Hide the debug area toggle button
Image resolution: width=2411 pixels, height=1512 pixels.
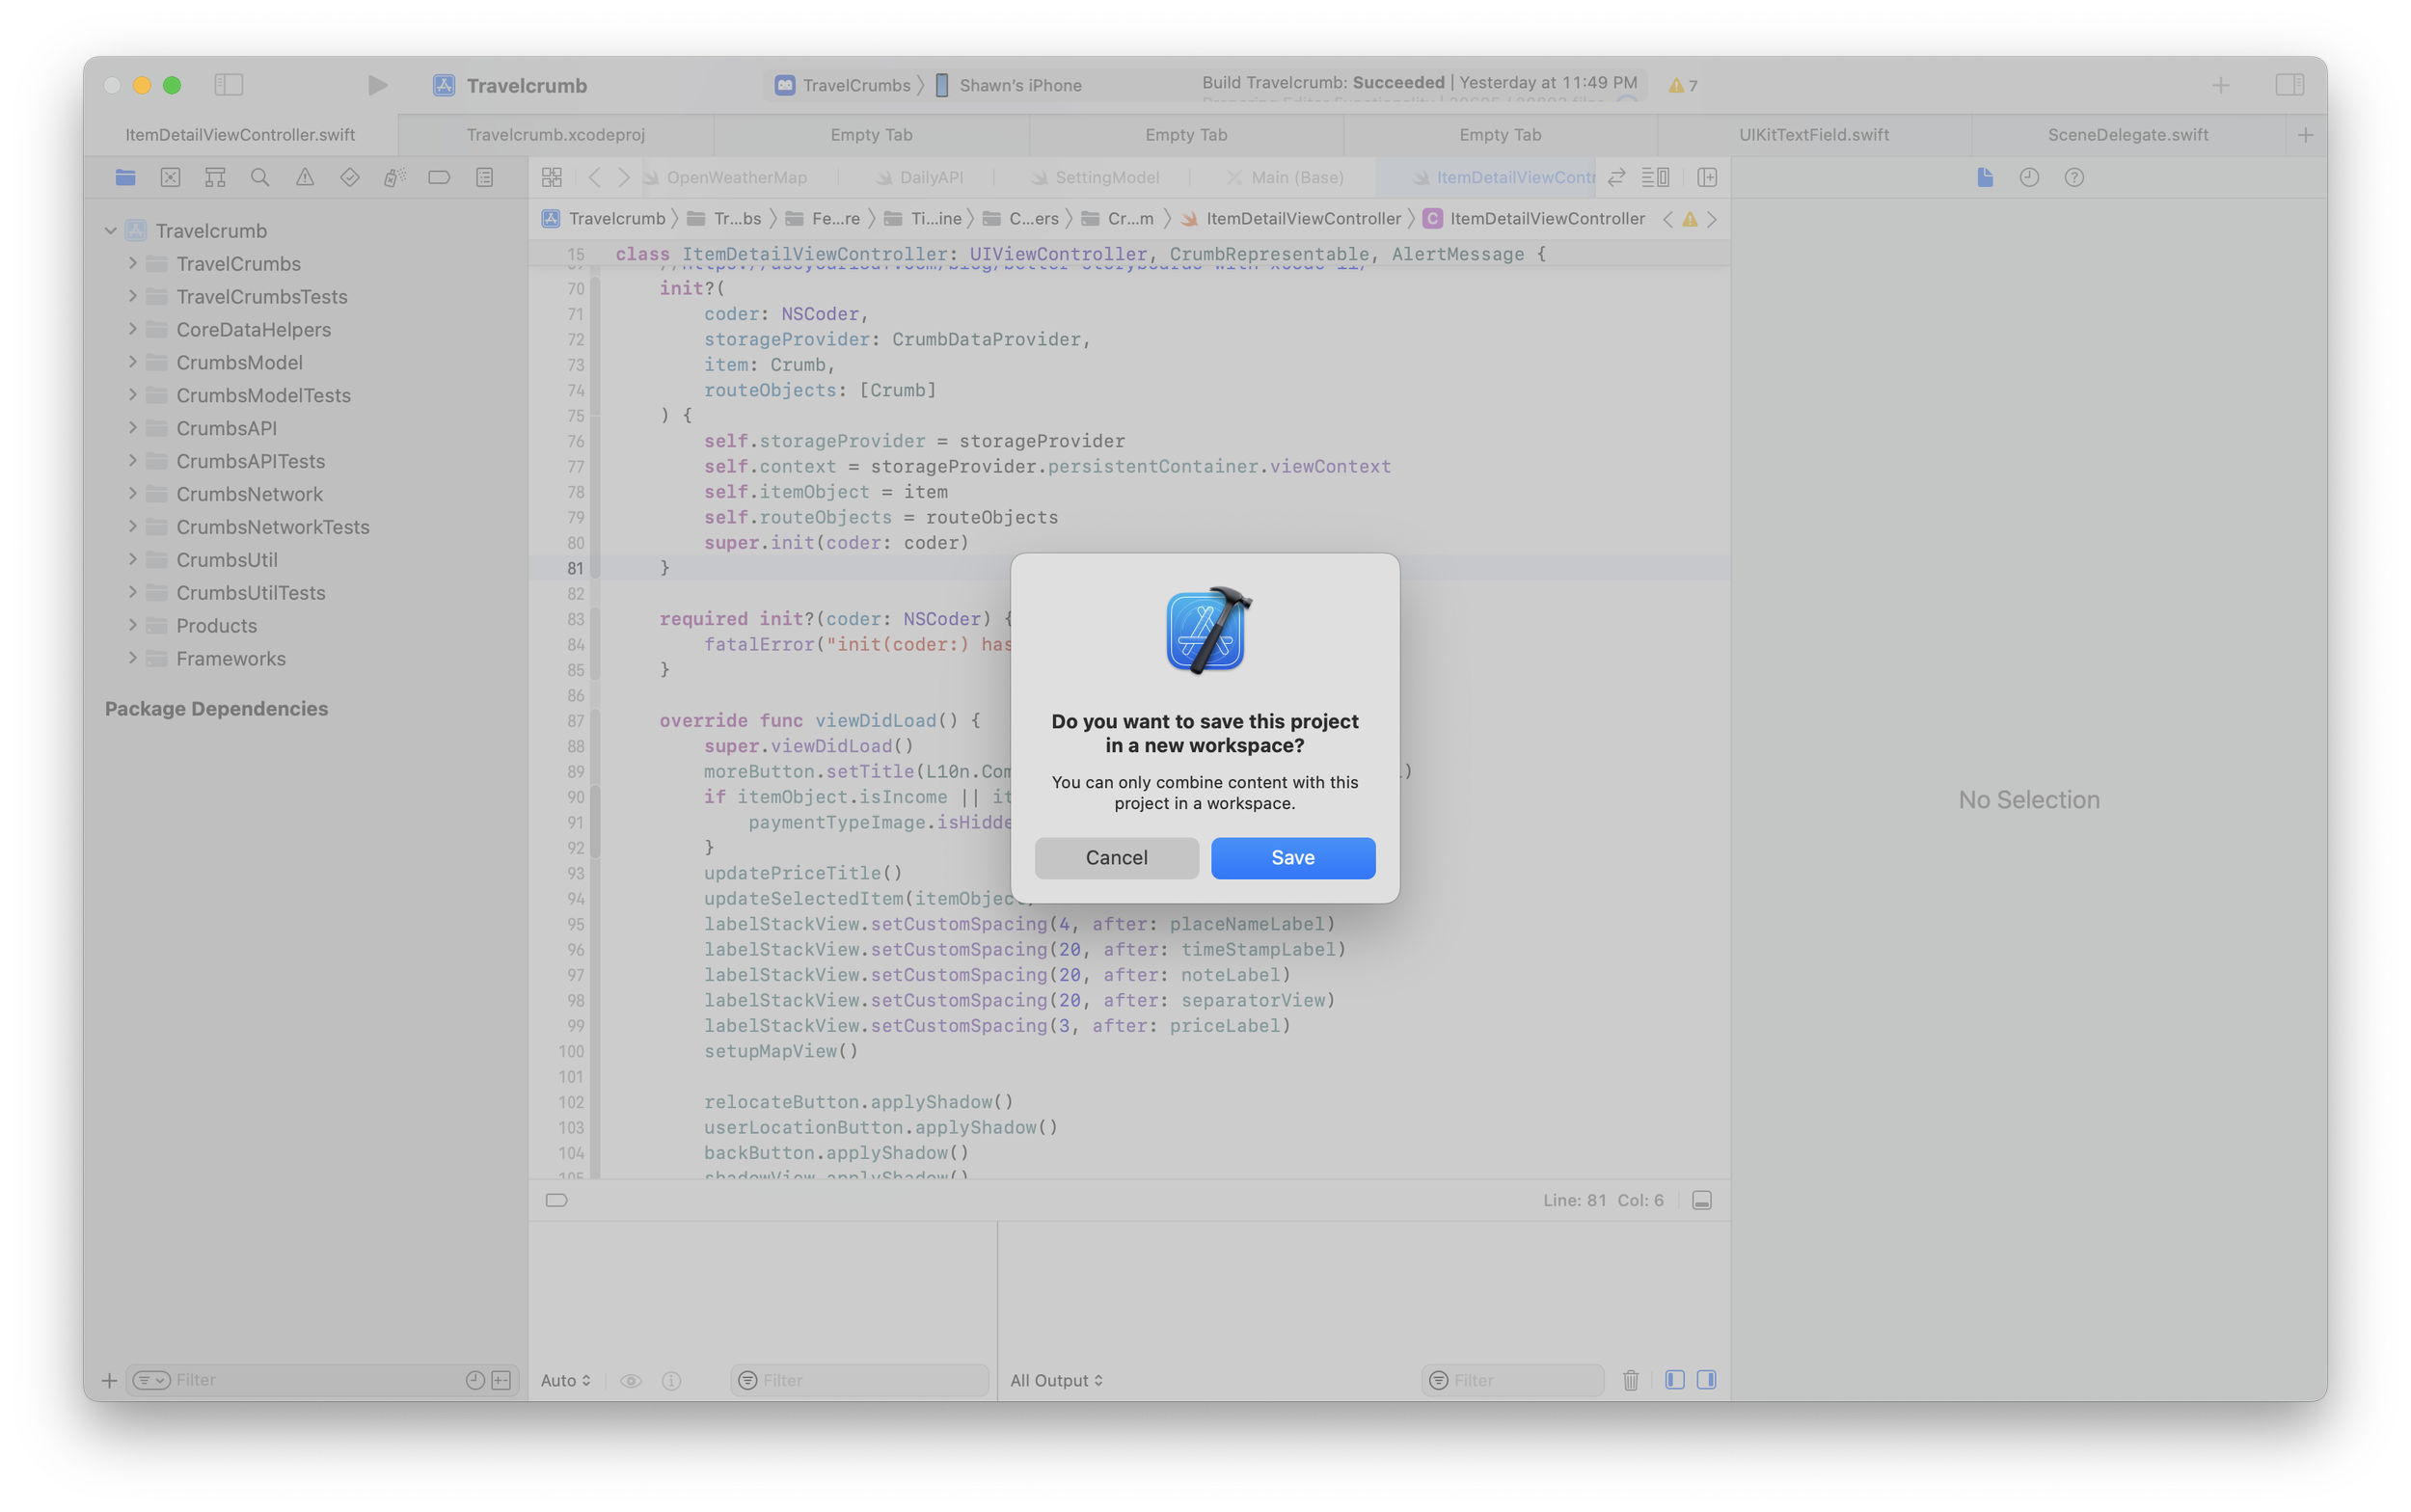1701,1200
